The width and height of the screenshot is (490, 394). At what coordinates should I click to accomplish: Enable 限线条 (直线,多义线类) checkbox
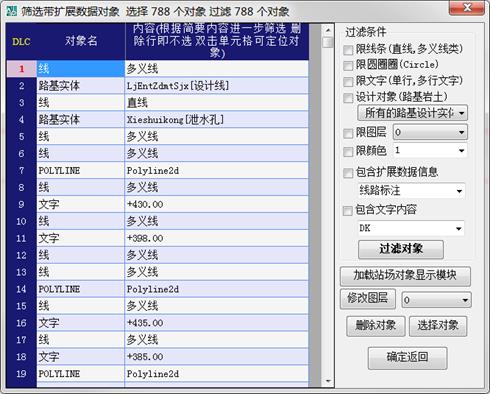pyautogui.click(x=348, y=50)
